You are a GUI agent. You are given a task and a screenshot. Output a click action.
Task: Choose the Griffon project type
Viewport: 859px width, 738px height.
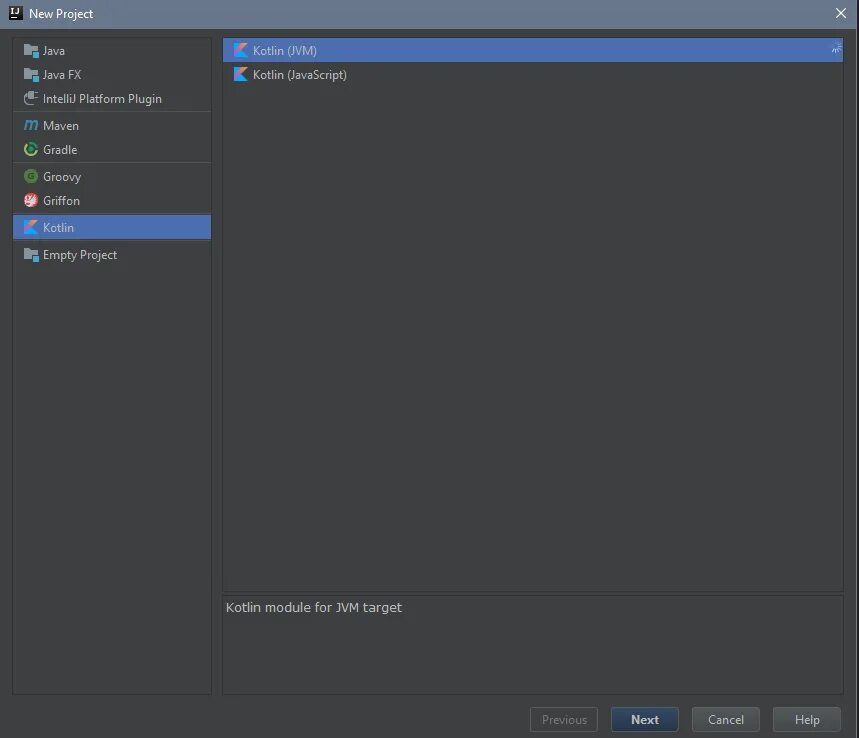click(x=112, y=201)
